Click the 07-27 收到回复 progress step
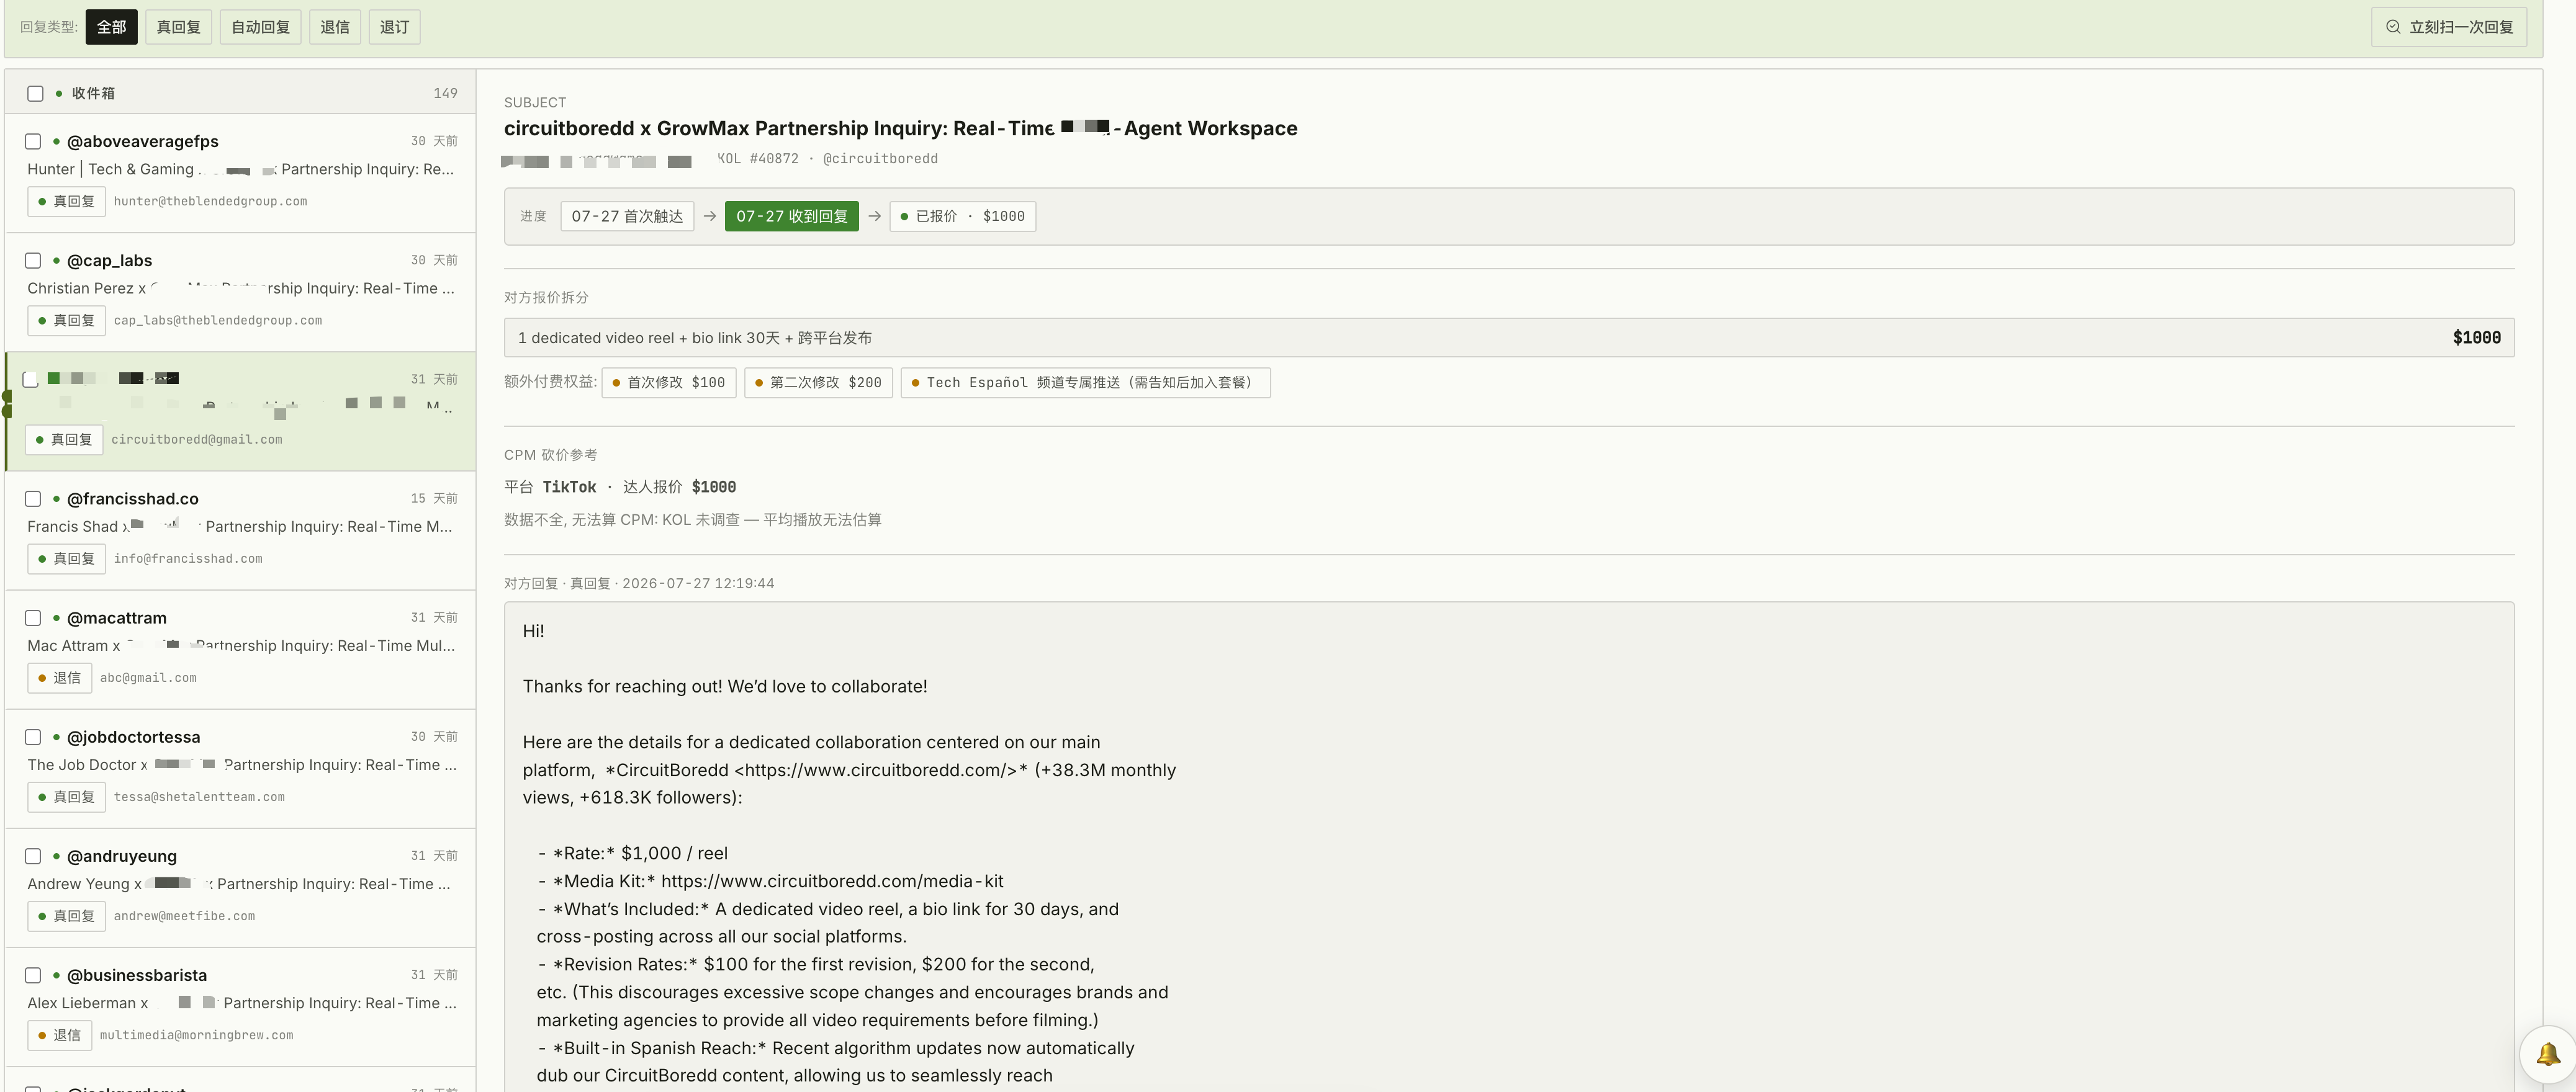2576x1092 pixels. pos(792,217)
